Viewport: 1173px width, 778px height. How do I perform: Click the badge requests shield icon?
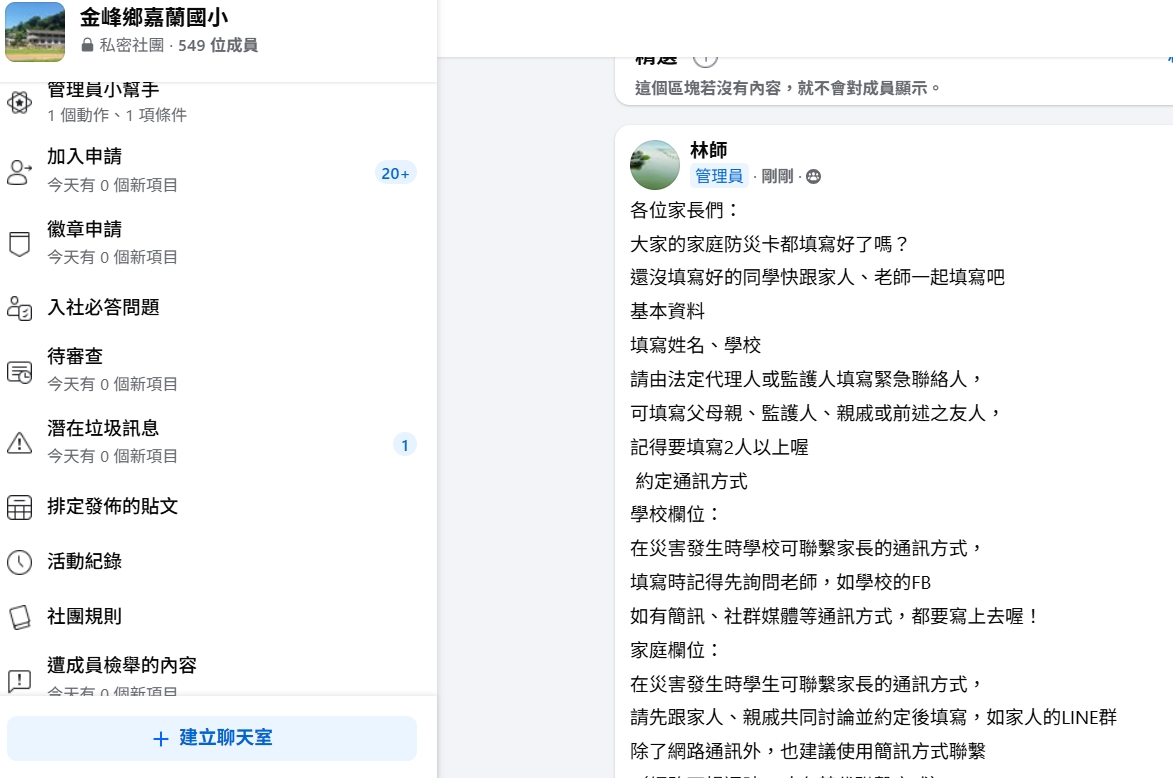pos(20,244)
